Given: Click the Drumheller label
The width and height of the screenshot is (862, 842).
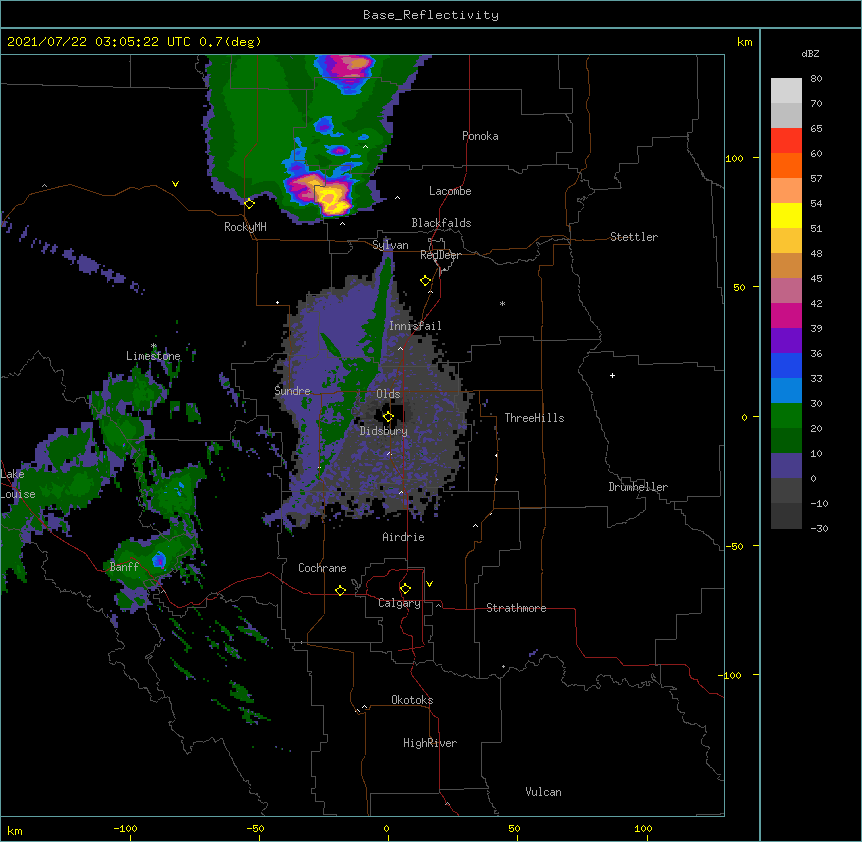Looking at the screenshot, I should [x=638, y=487].
